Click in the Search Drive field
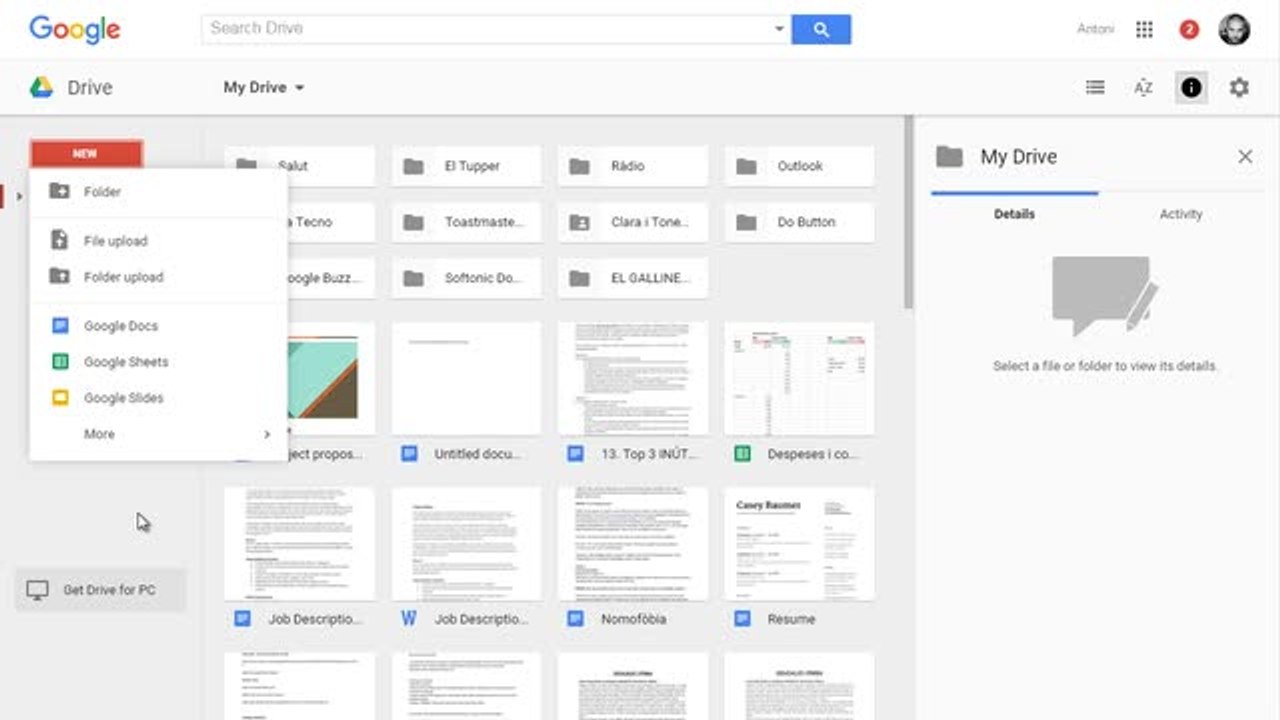This screenshot has width=1280, height=720. 487,29
